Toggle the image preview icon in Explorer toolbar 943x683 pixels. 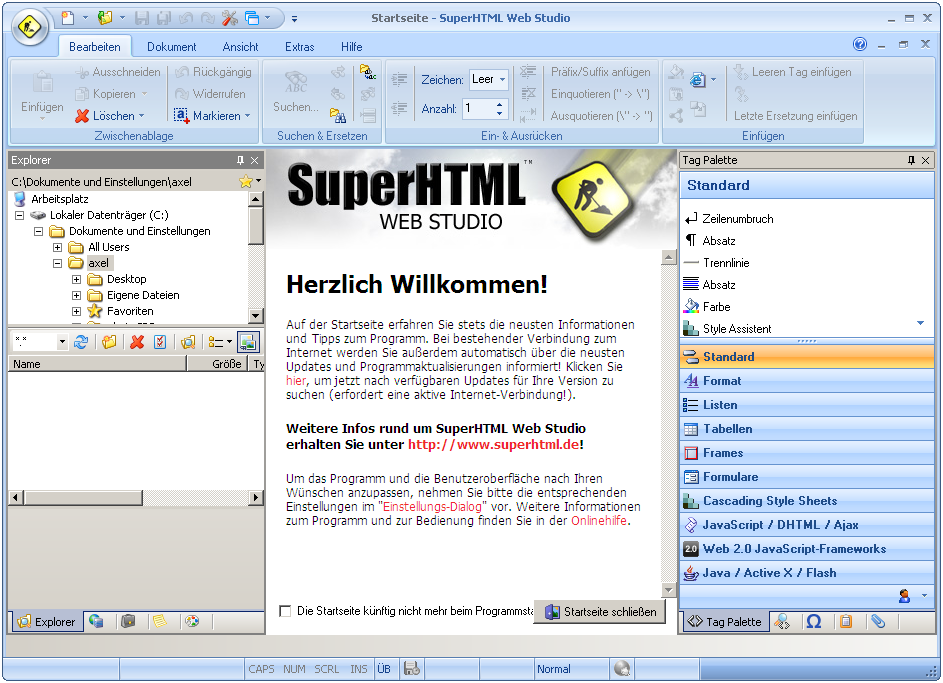click(x=248, y=342)
